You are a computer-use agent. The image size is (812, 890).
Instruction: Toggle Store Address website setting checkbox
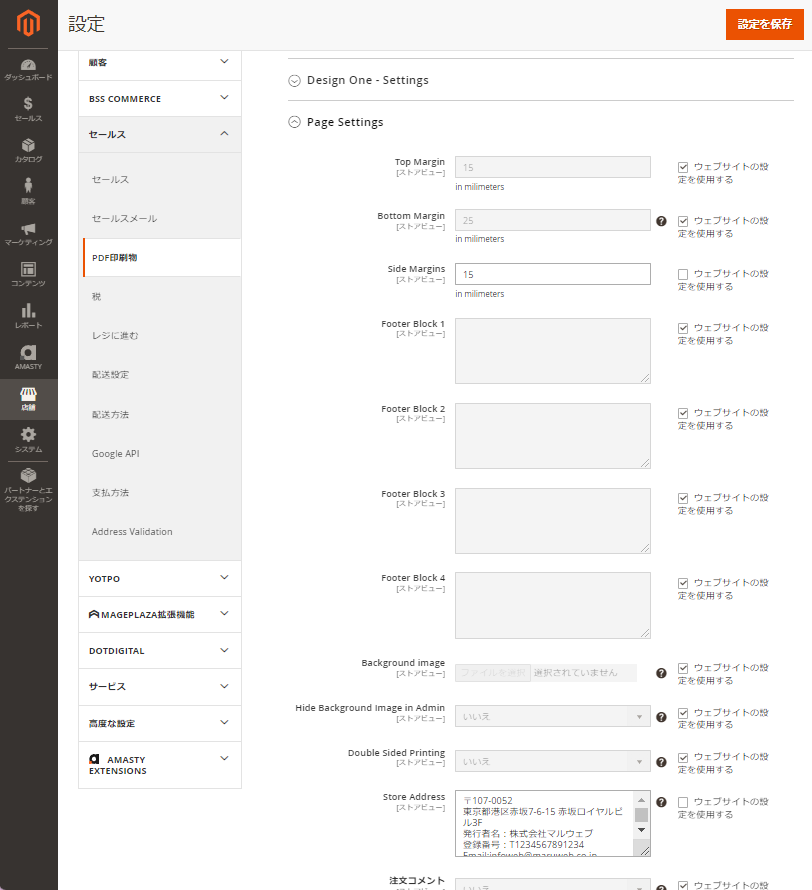coord(683,802)
